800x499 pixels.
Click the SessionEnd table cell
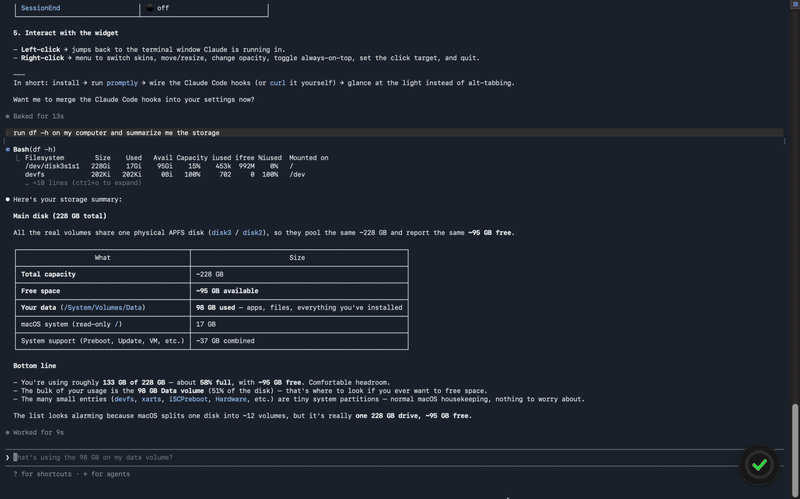tap(77, 8)
